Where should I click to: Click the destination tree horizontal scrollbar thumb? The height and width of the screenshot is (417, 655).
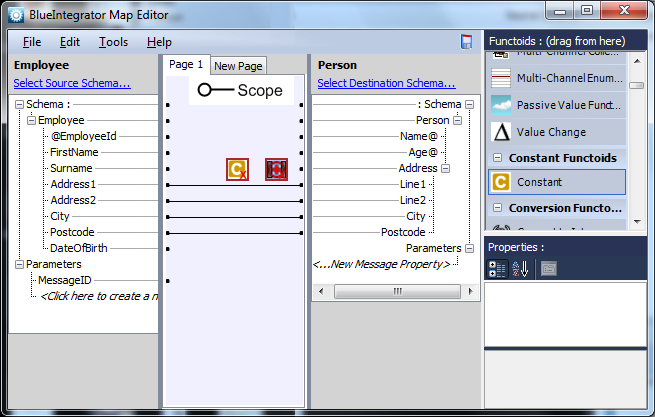[397, 291]
